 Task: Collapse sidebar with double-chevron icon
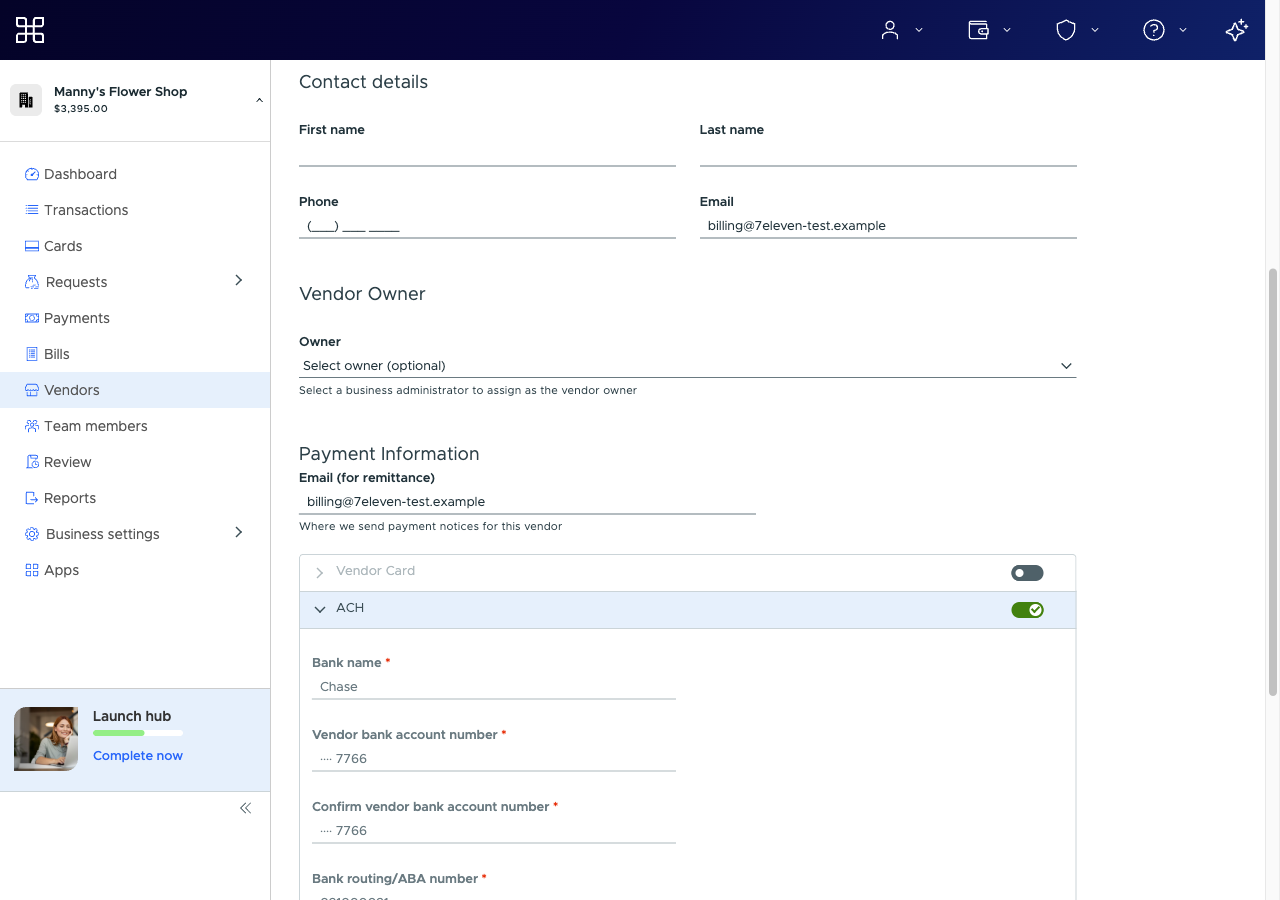pyautogui.click(x=245, y=808)
